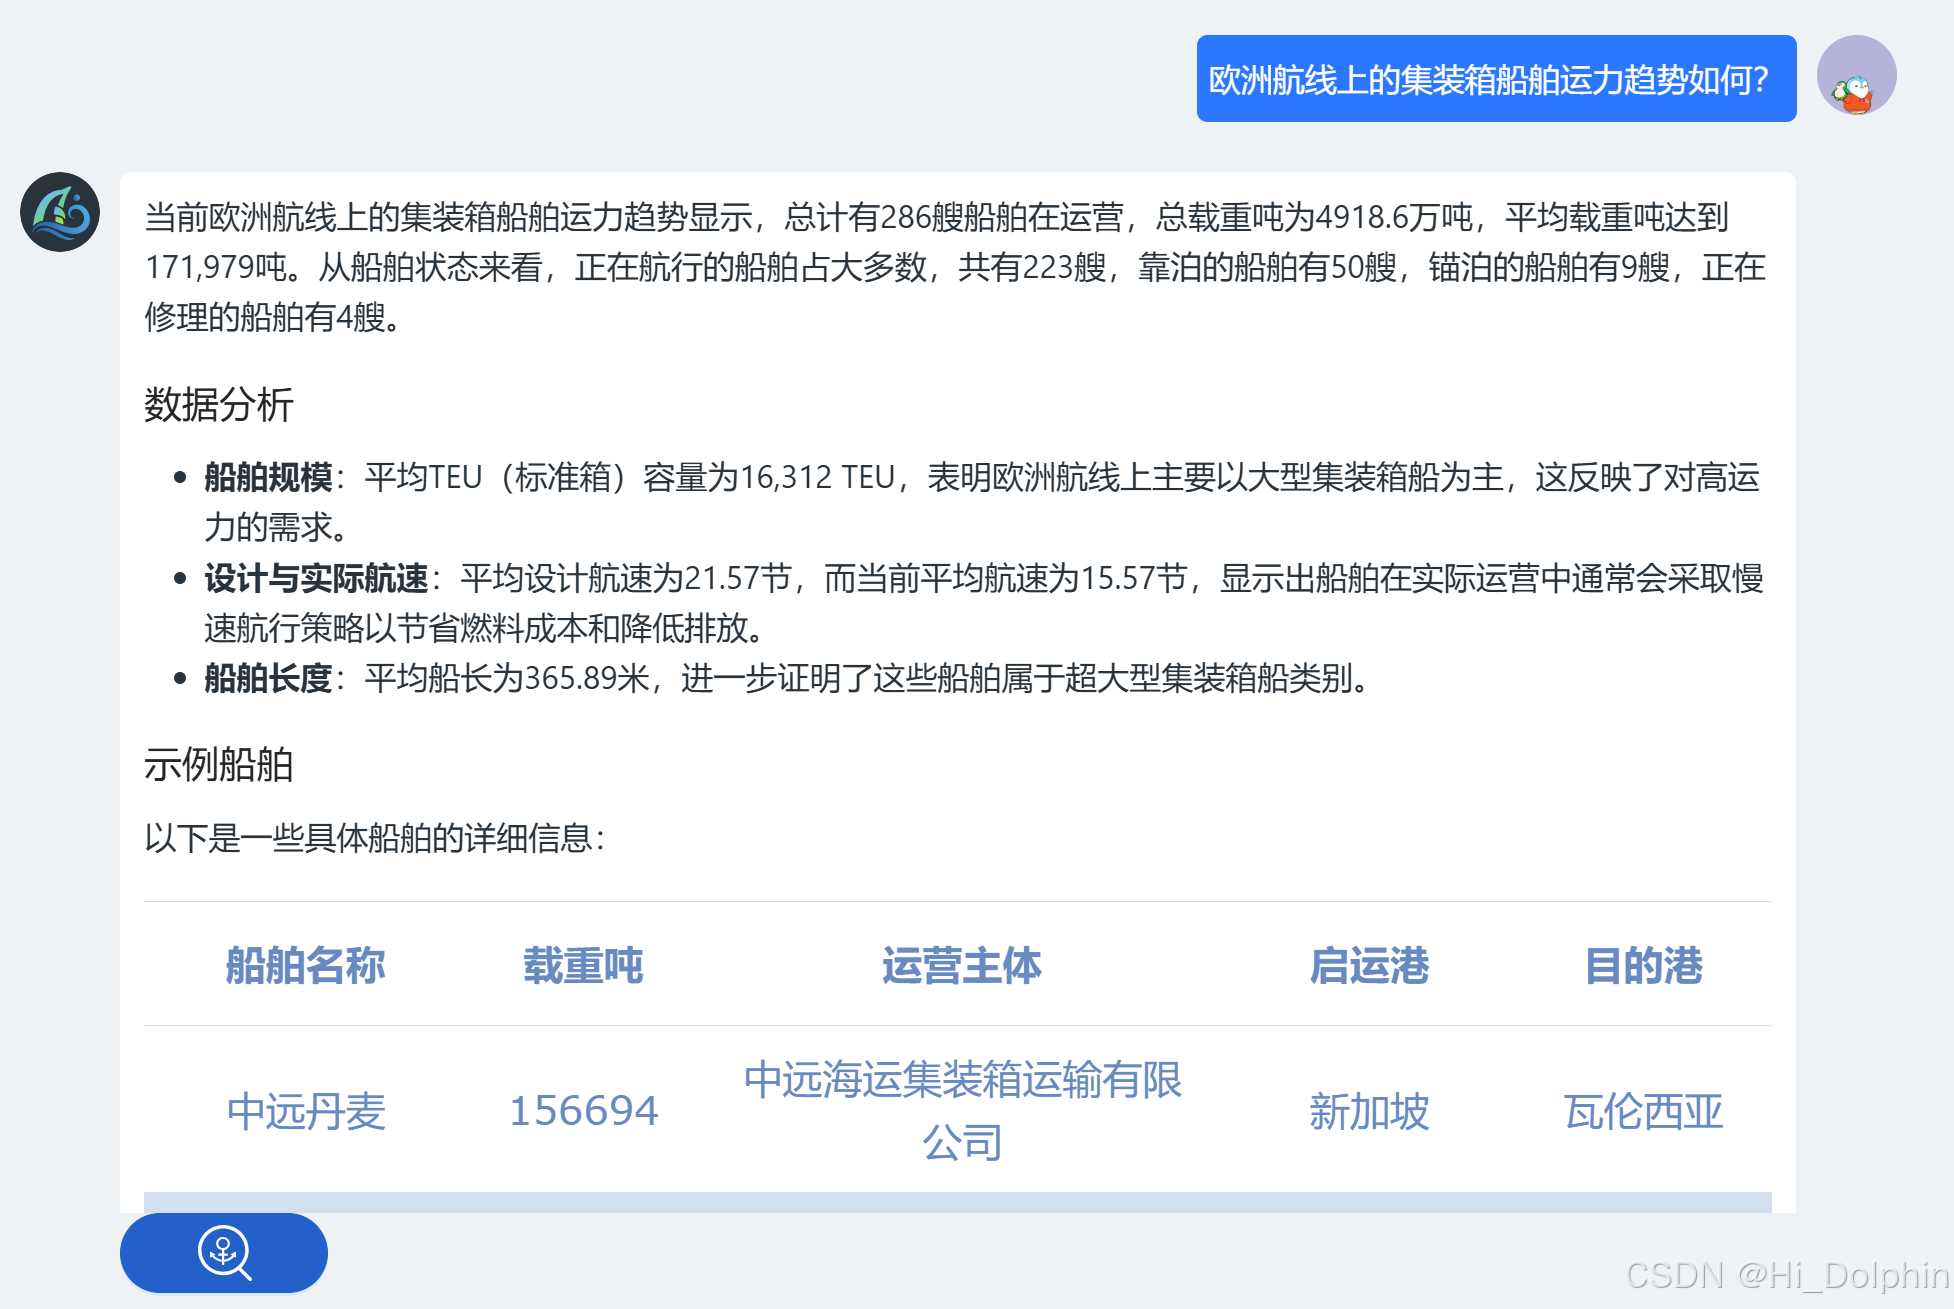1954x1309 pixels.
Task: Click the 数据分析 section heading
Action: (x=219, y=405)
